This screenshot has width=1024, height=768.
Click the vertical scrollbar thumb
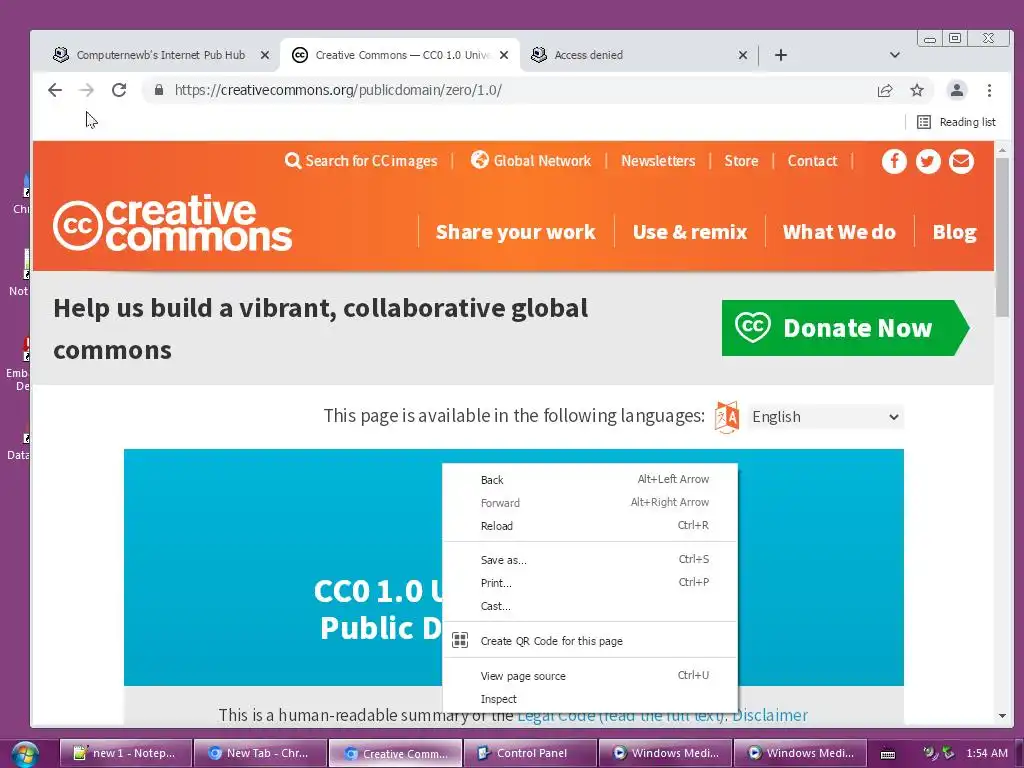[x=1002, y=238]
